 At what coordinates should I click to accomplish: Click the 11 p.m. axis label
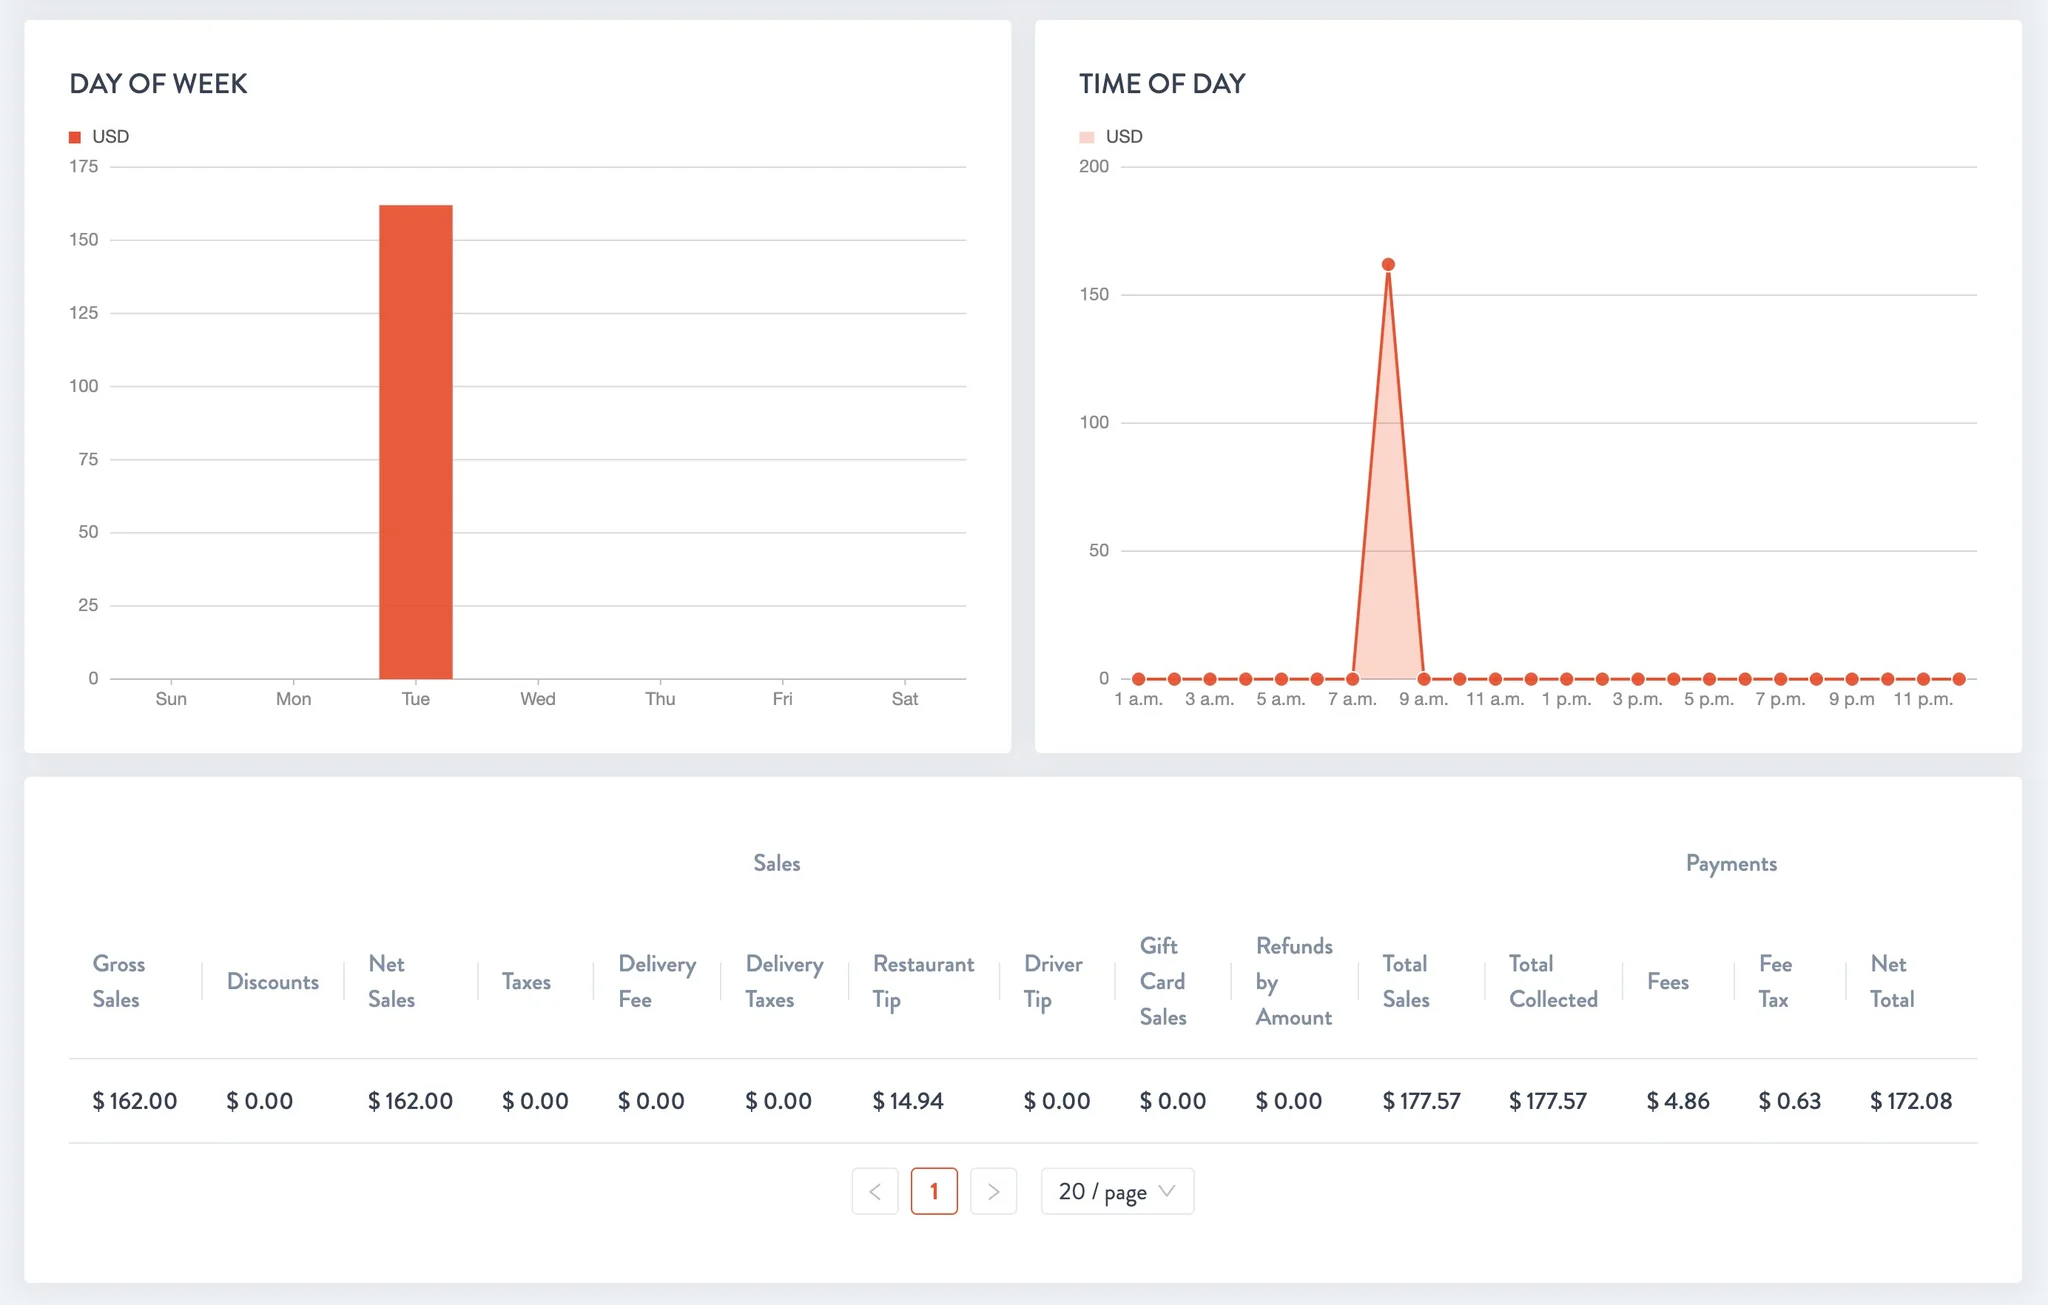tap(1923, 699)
